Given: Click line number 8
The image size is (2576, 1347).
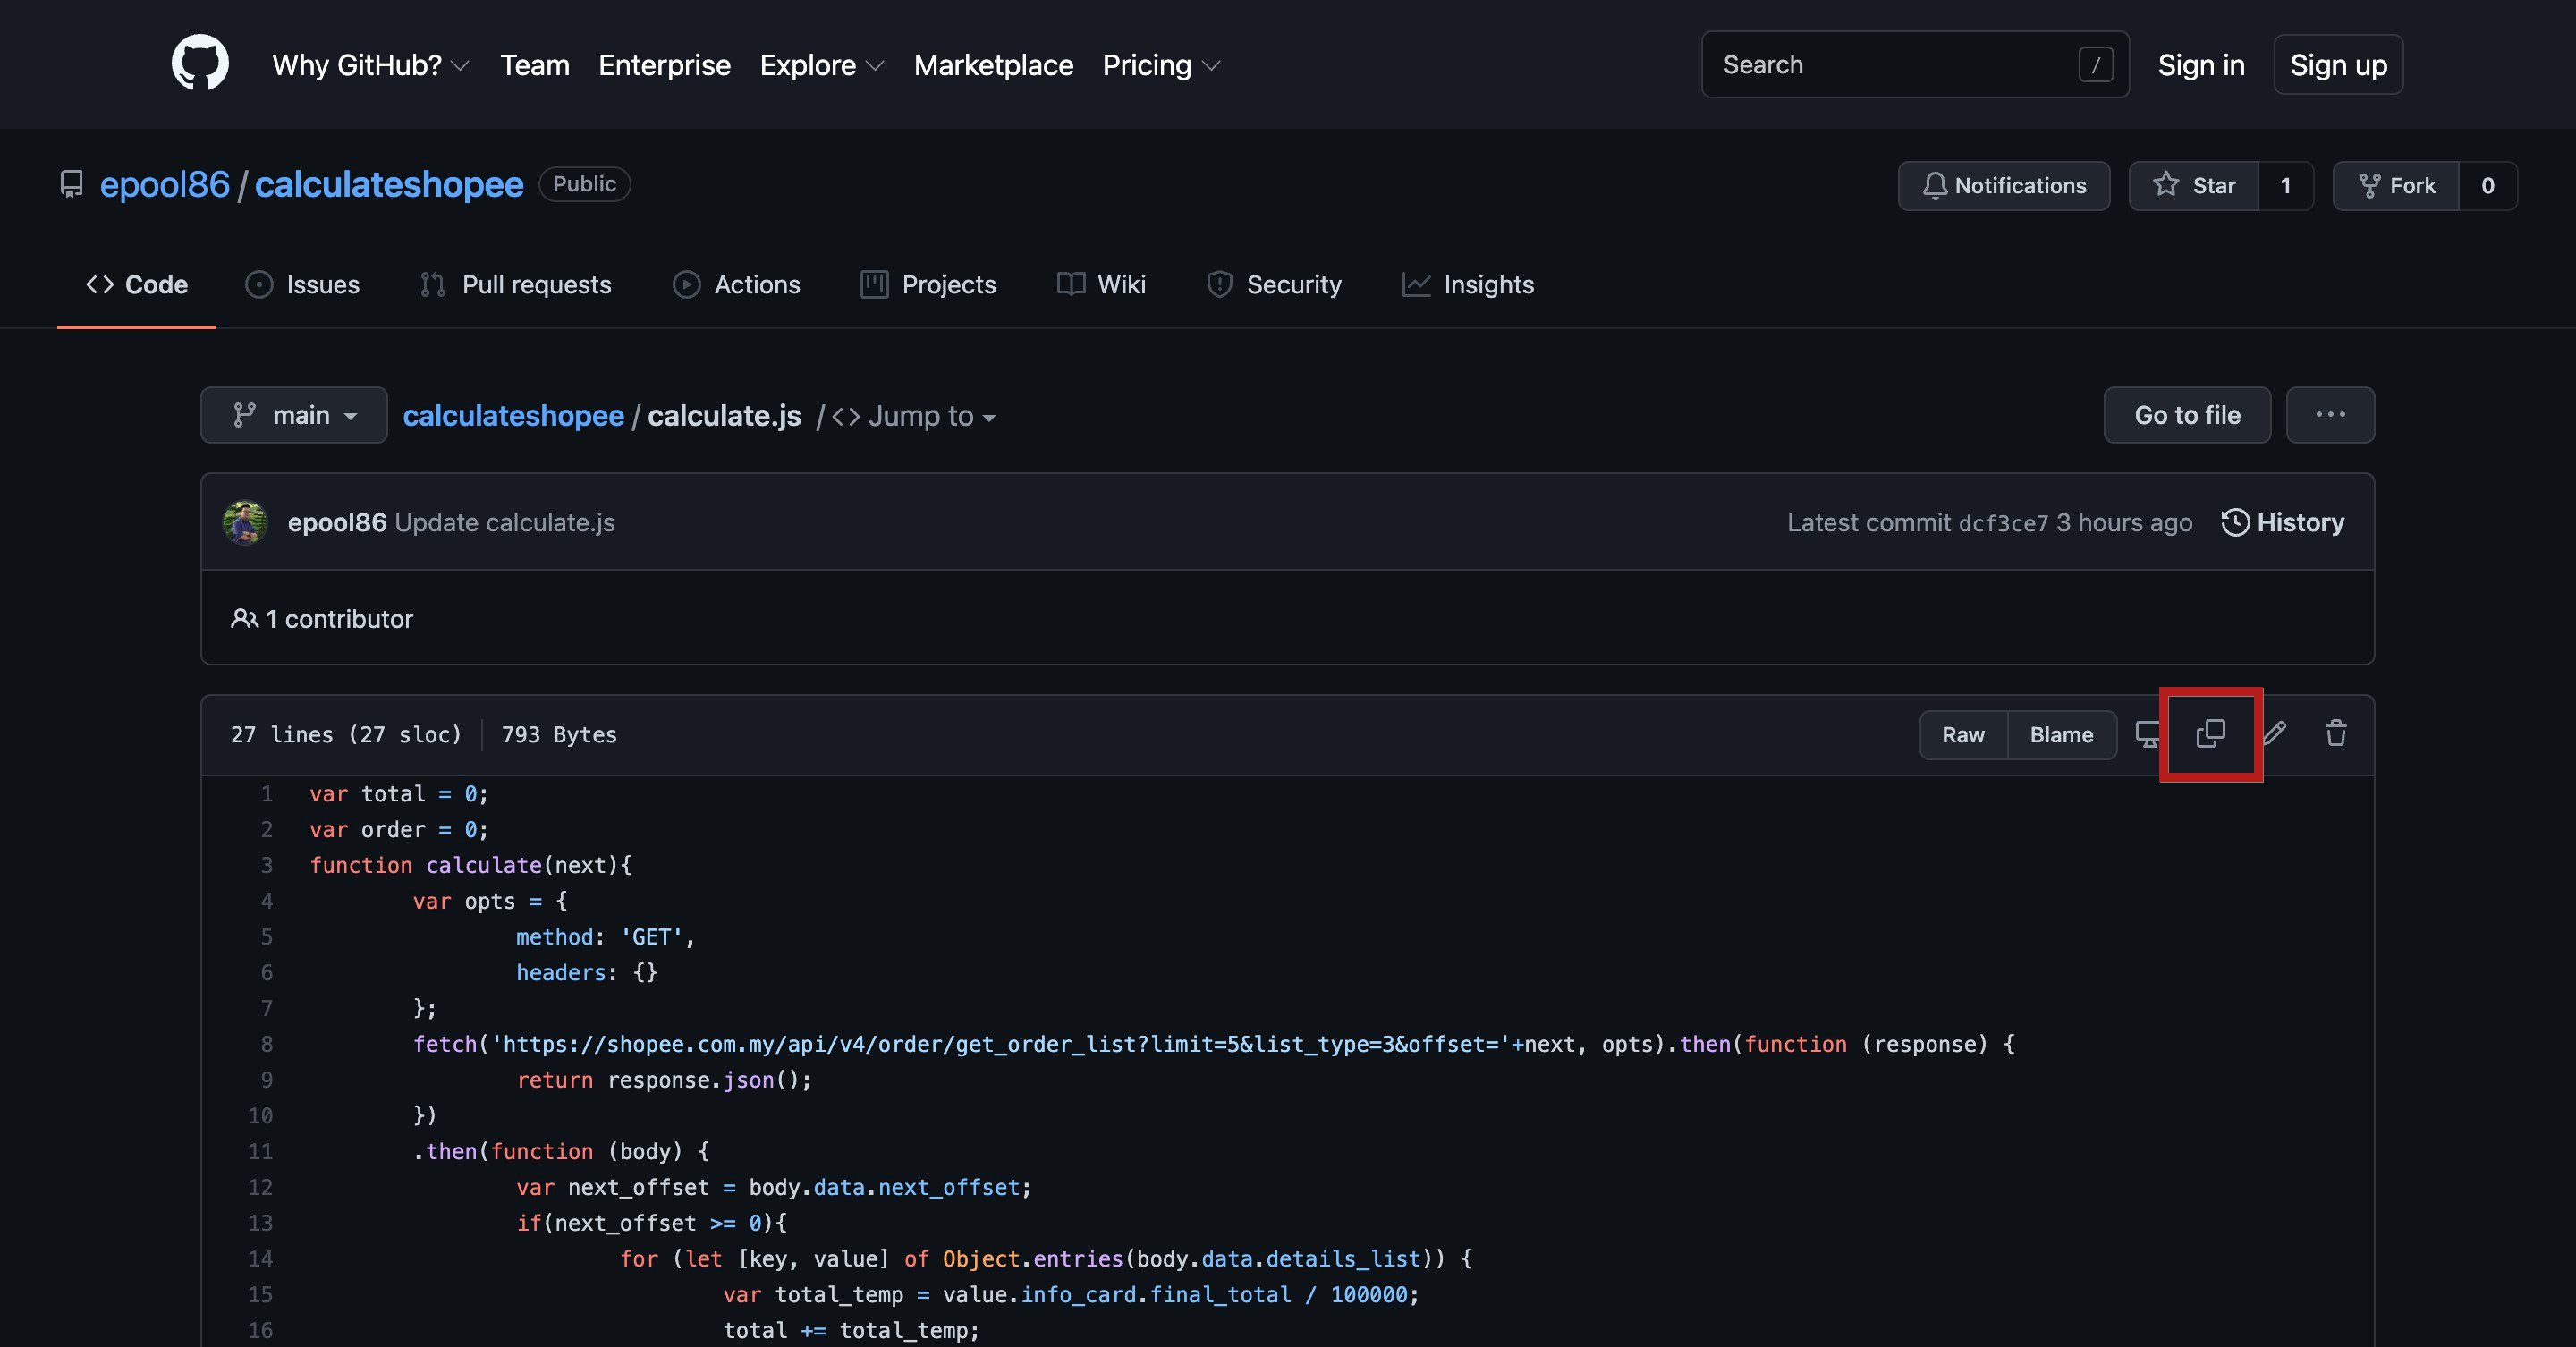Looking at the screenshot, I should [266, 1044].
